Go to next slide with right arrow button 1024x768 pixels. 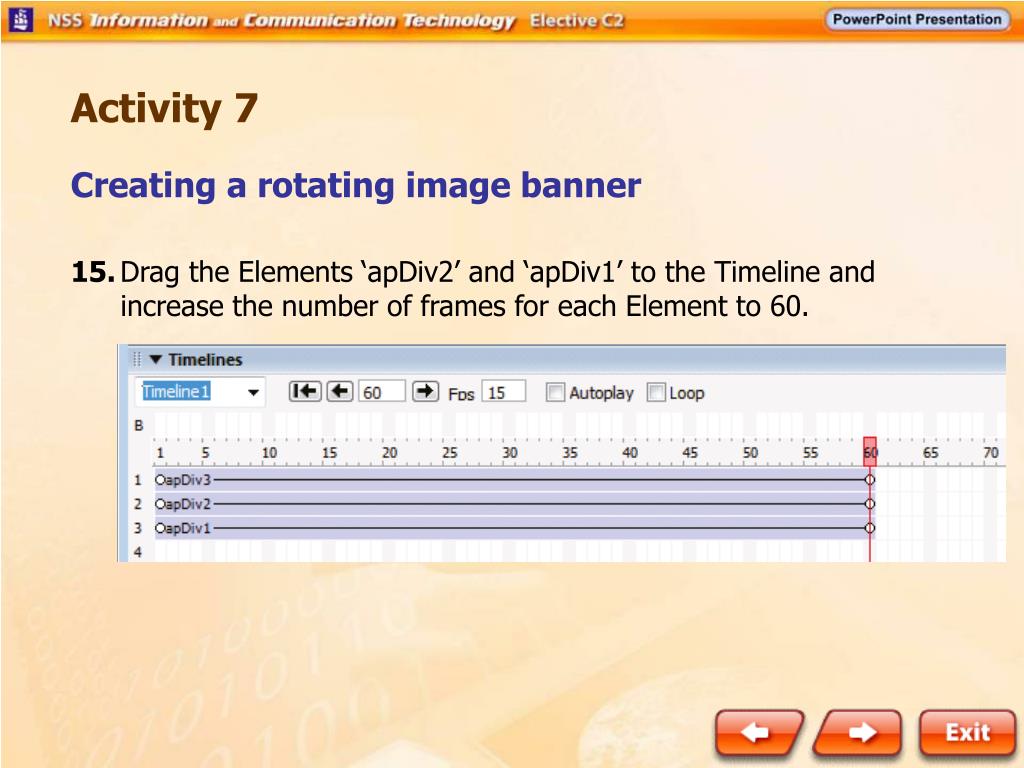[858, 733]
